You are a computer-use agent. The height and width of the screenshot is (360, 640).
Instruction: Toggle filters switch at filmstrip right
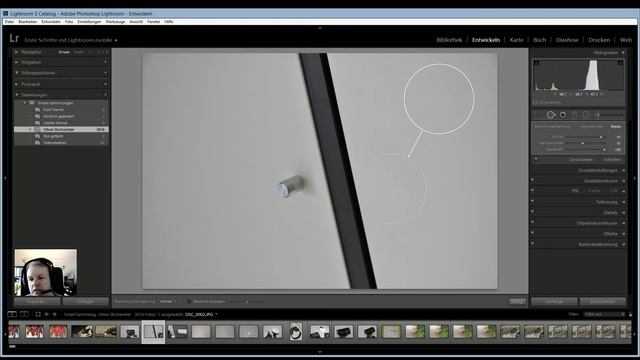631,315
